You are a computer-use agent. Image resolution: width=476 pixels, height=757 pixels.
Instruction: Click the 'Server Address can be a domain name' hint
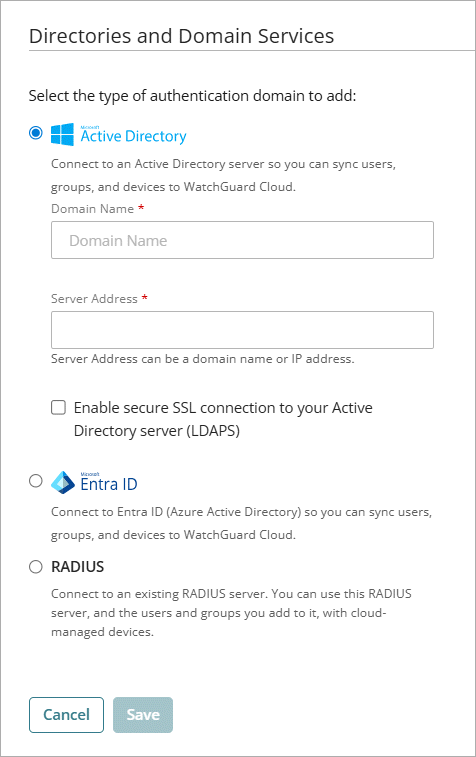click(203, 359)
